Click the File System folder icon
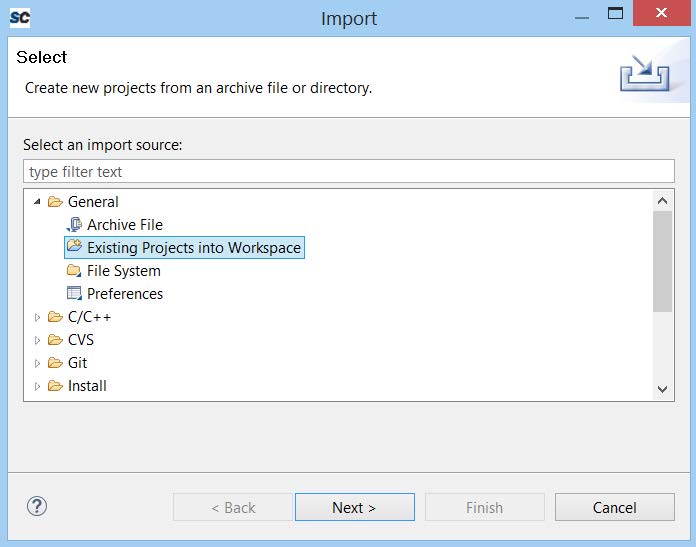Screen dimensions: 696x547 coord(74,271)
